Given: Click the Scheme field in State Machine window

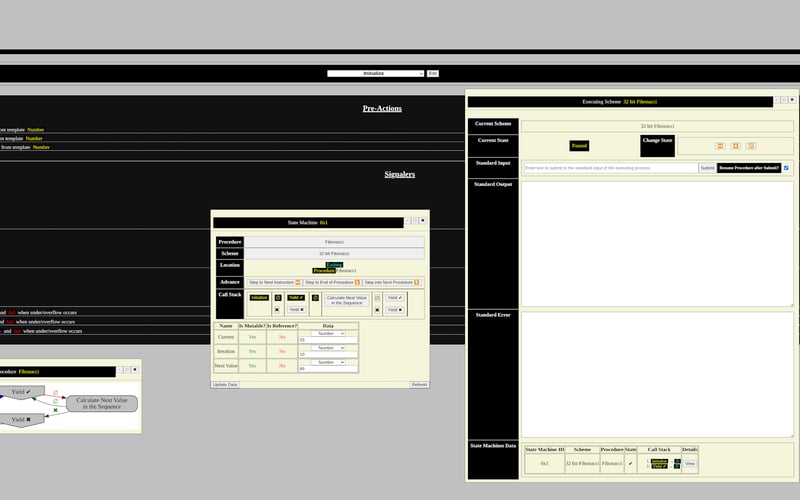Looking at the screenshot, I should (334, 254).
